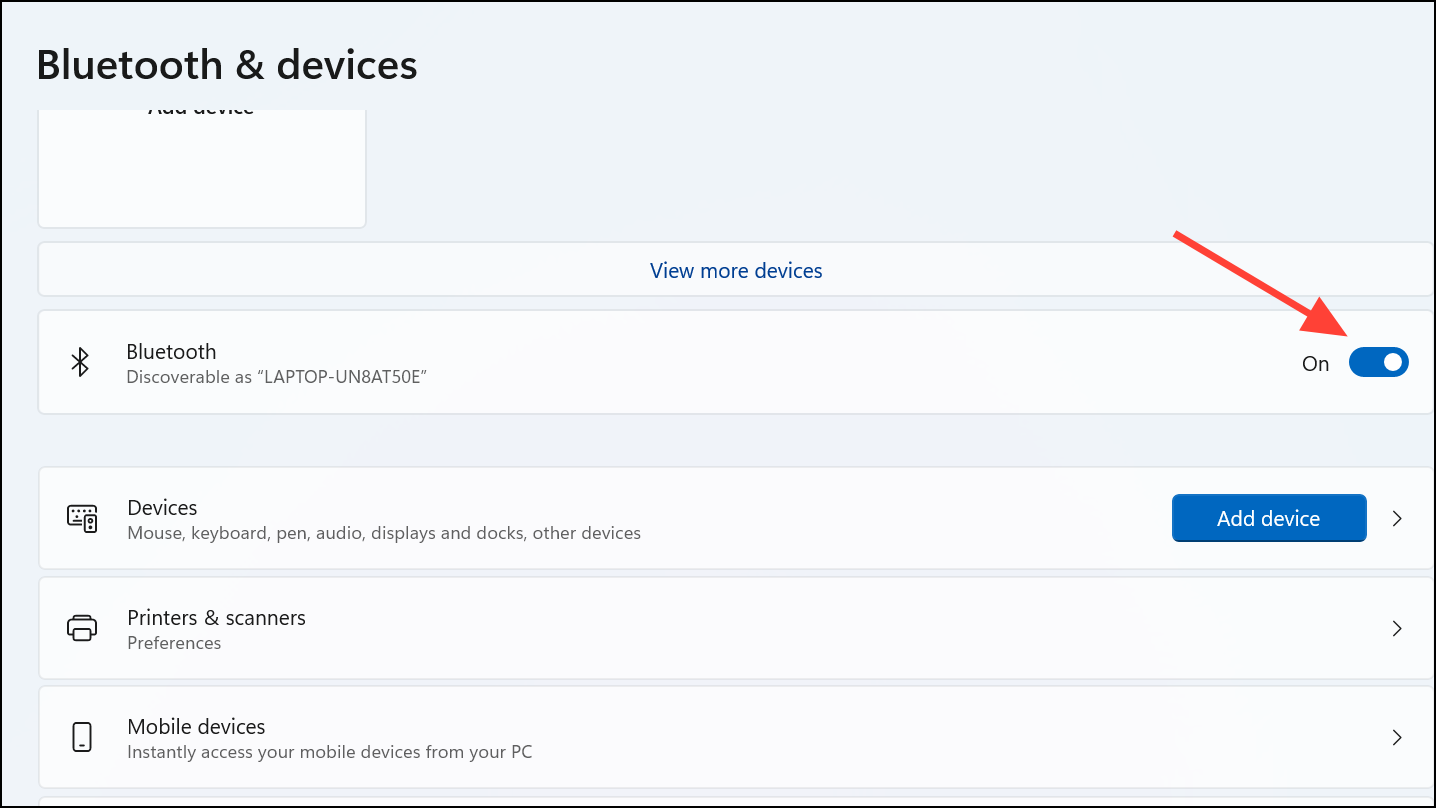Viewport: 1436px width, 808px height.
Task: Expand Mobile devices using the right chevron
Action: pyautogui.click(x=1397, y=738)
